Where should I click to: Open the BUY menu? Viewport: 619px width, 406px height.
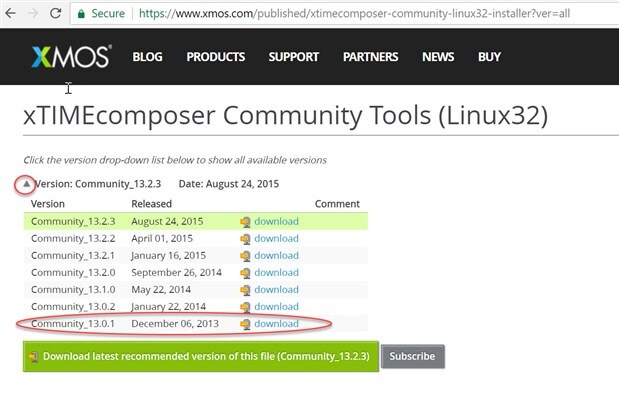[x=489, y=57]
